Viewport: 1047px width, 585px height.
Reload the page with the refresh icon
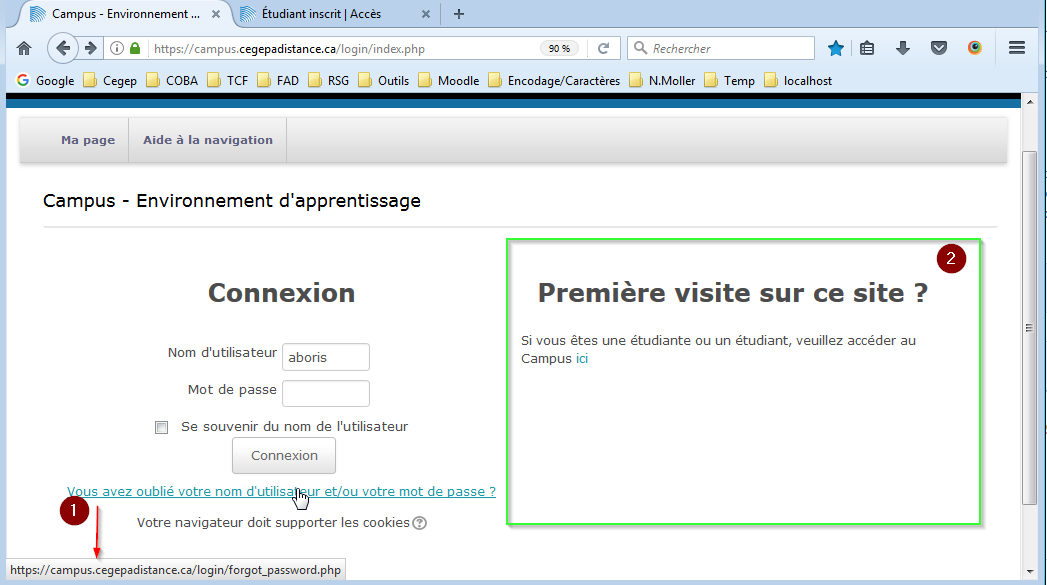click(603, 48)
